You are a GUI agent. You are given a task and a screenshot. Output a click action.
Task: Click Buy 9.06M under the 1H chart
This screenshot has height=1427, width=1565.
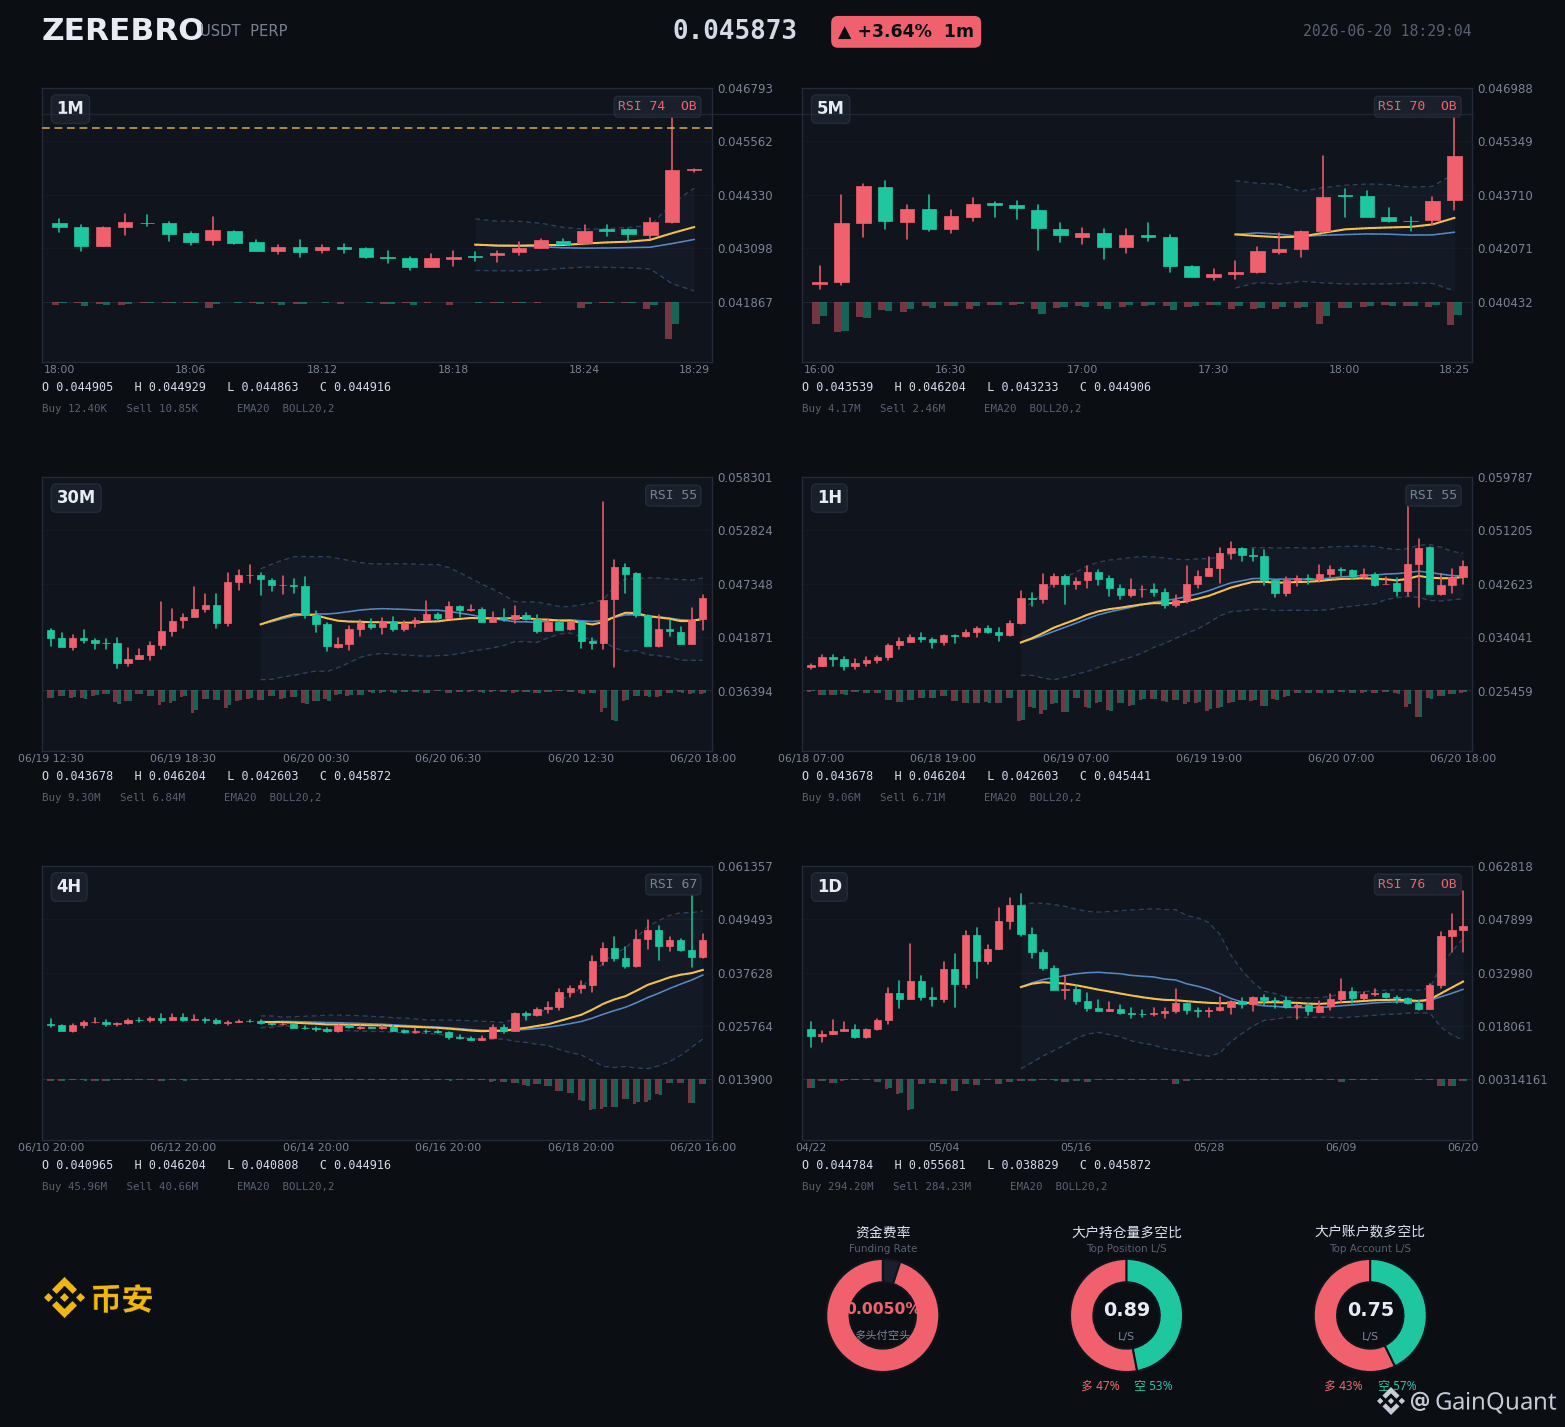831,797
